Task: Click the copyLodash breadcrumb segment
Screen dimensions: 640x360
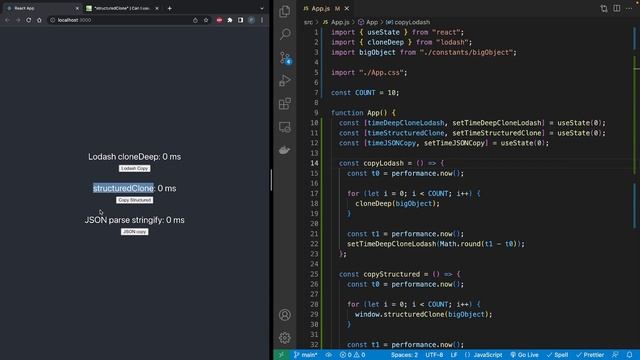Action: pos(408,22)
